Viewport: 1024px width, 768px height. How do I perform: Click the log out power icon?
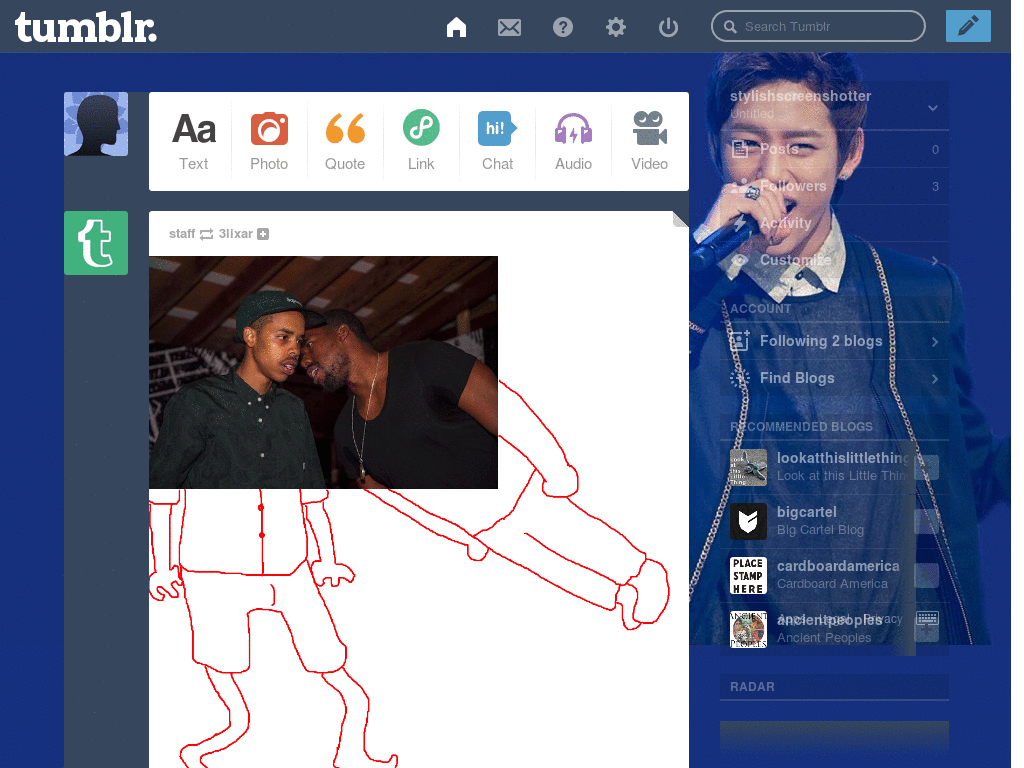[668, 27]
